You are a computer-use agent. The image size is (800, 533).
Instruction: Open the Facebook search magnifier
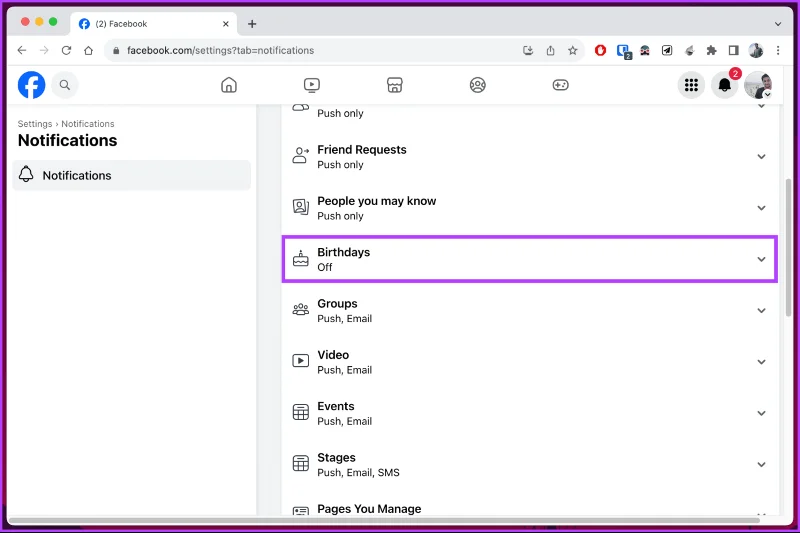coord(65,85)
